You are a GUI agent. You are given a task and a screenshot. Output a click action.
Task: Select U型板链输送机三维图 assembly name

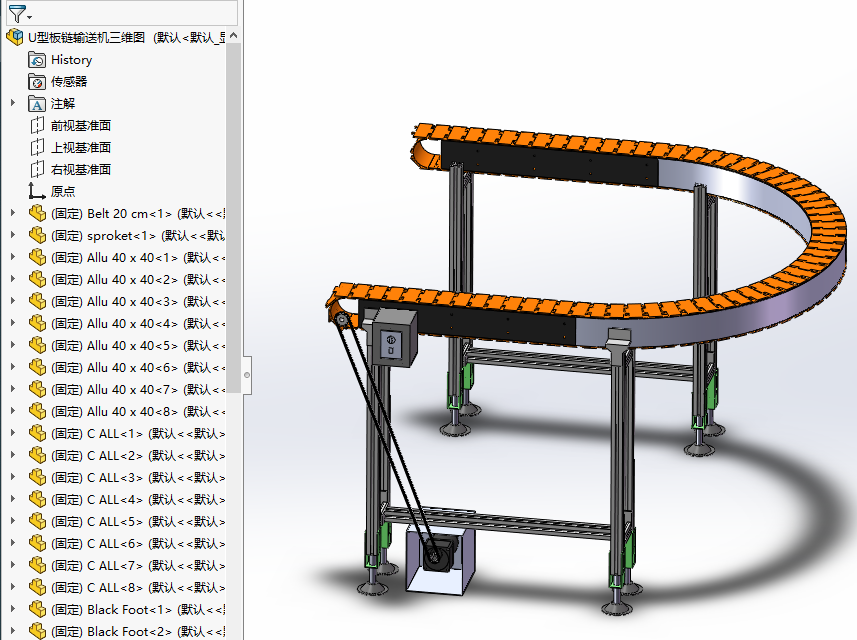[x=86, y=37]
